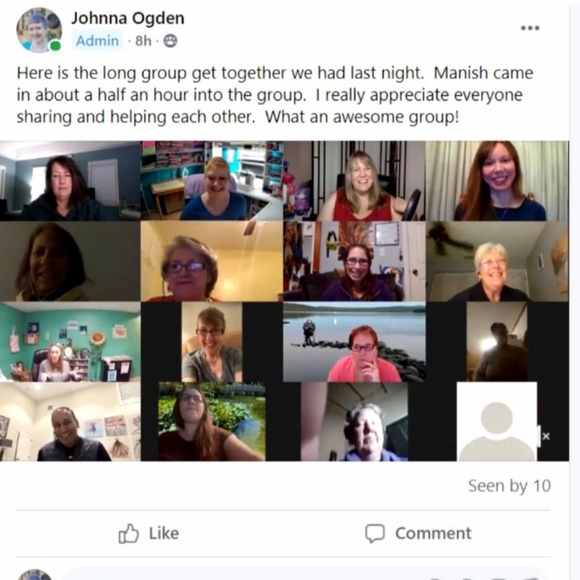Screen dimensions: 580x580
Task: Click the green online status dot
Action: (x=55, y=46)
